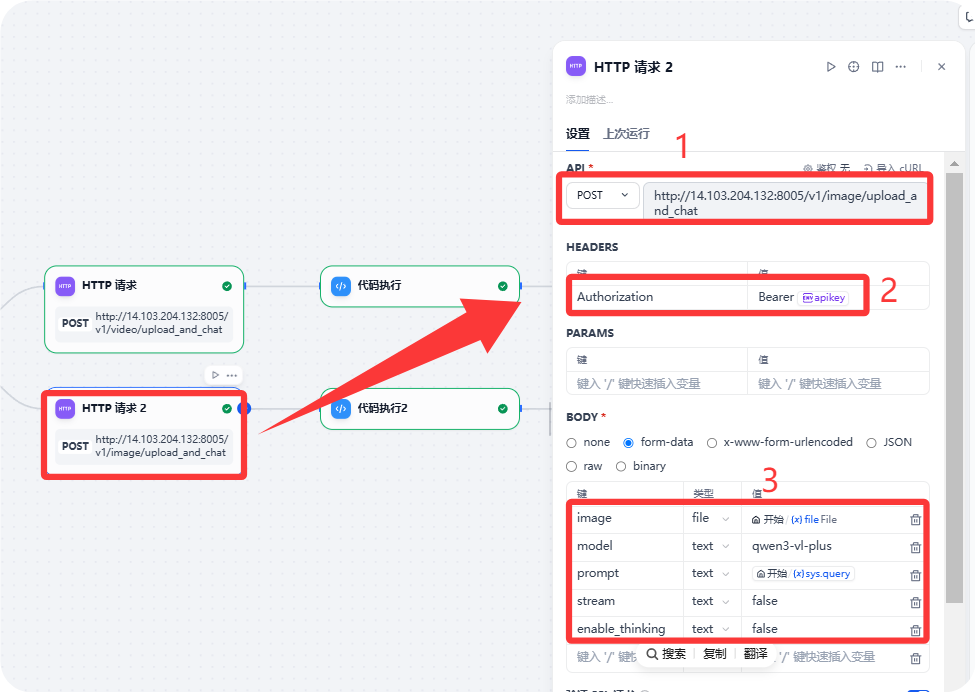Click the stream row false value
The image size is (975, 692).
(x=764, y=601)
